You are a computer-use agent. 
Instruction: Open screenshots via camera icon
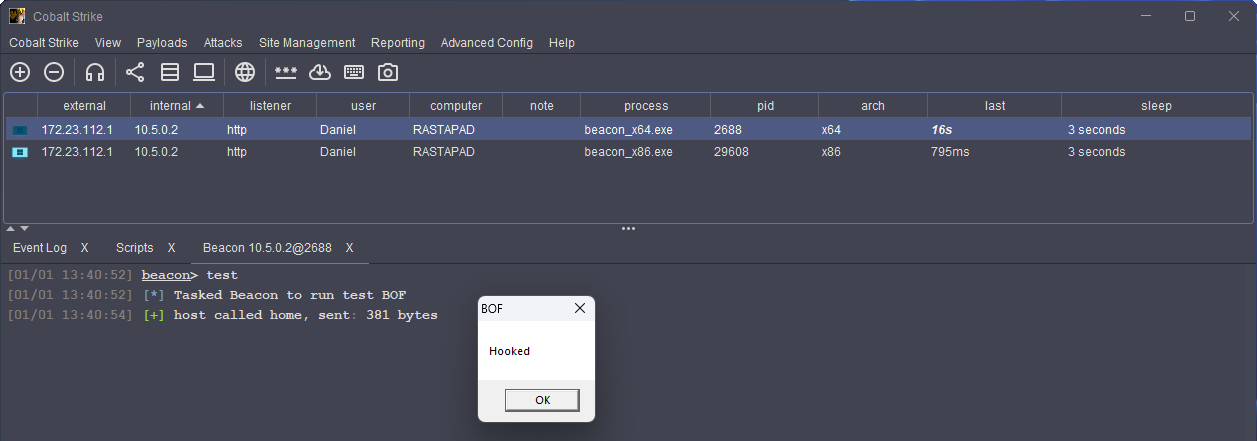388,72
